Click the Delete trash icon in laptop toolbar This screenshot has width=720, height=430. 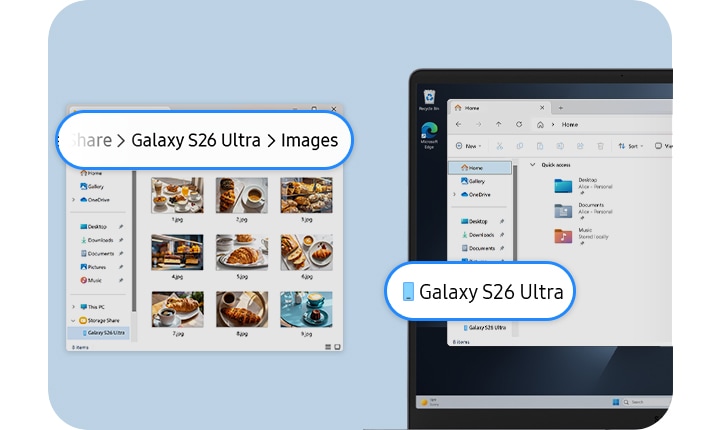pos(600,146)
